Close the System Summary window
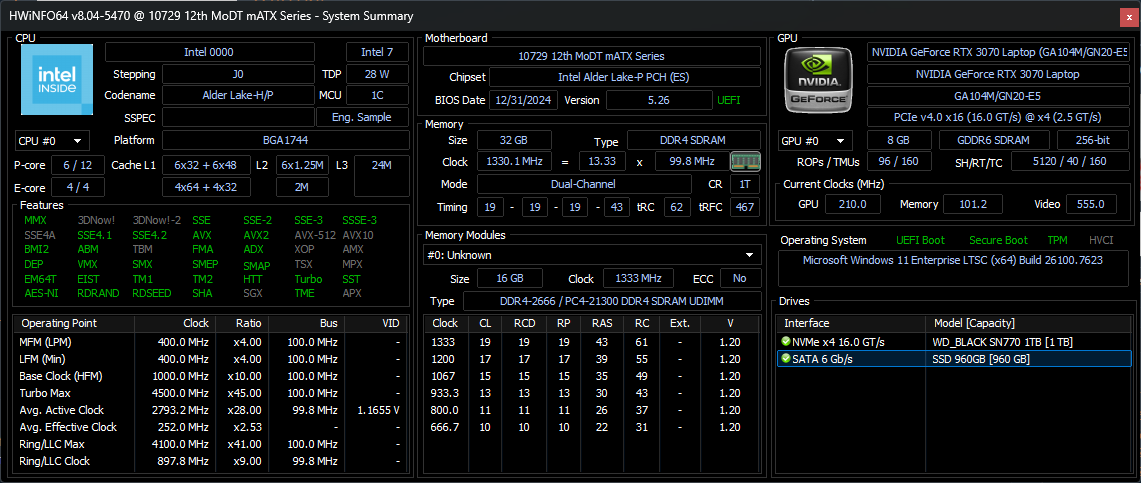 1129,15
